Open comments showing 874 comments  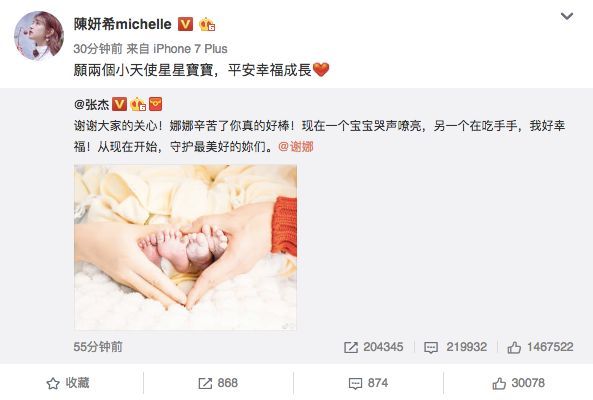tap(368, 383)
